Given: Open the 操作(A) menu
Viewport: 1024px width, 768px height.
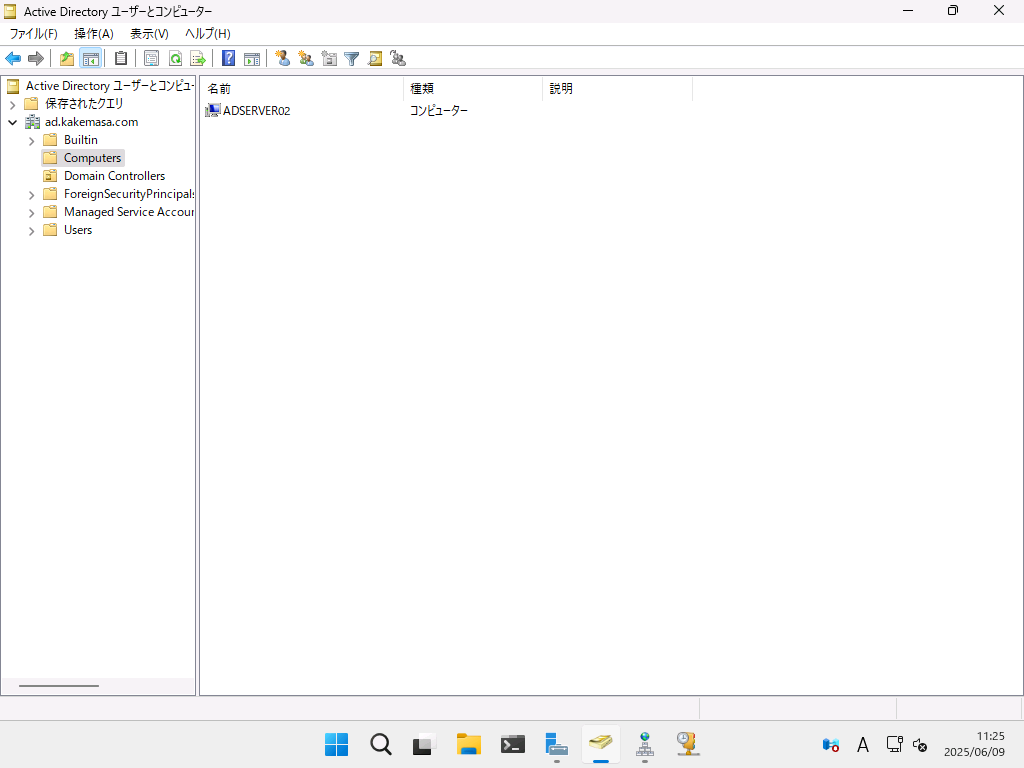Looking at the screenshot, I should [x=94, y=34].
